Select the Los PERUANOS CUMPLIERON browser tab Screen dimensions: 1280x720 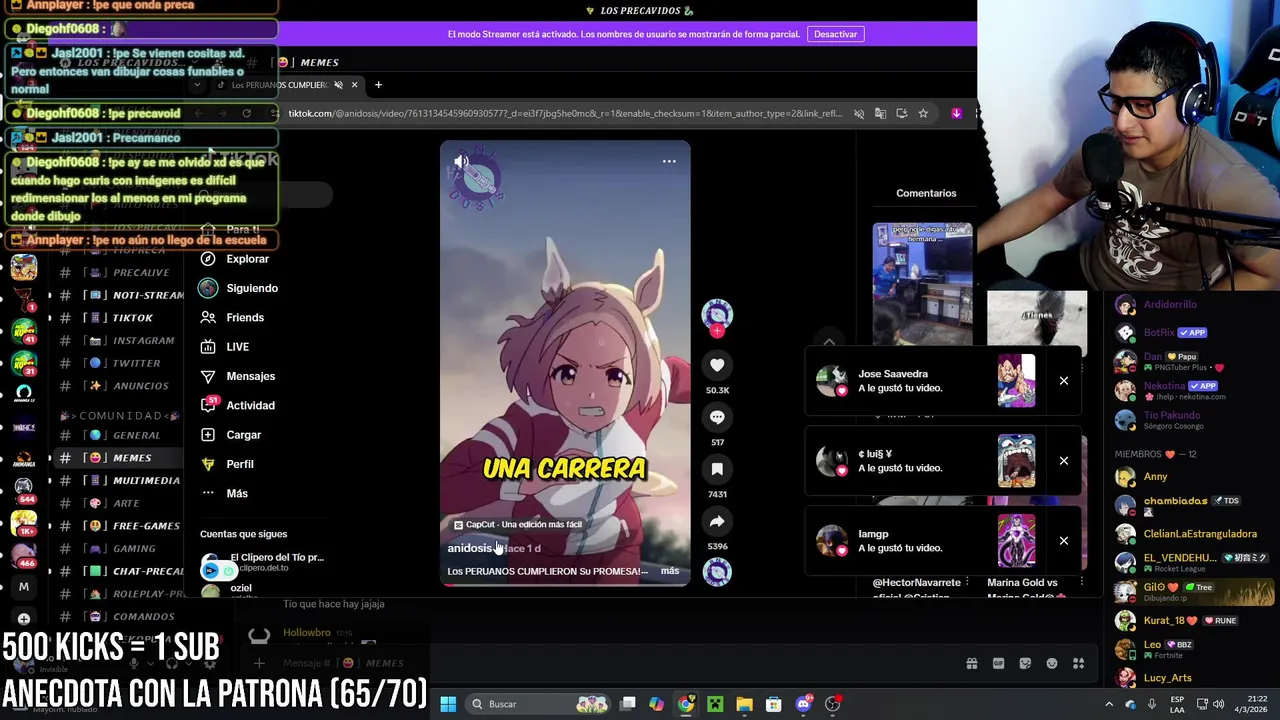coord(280,85)
